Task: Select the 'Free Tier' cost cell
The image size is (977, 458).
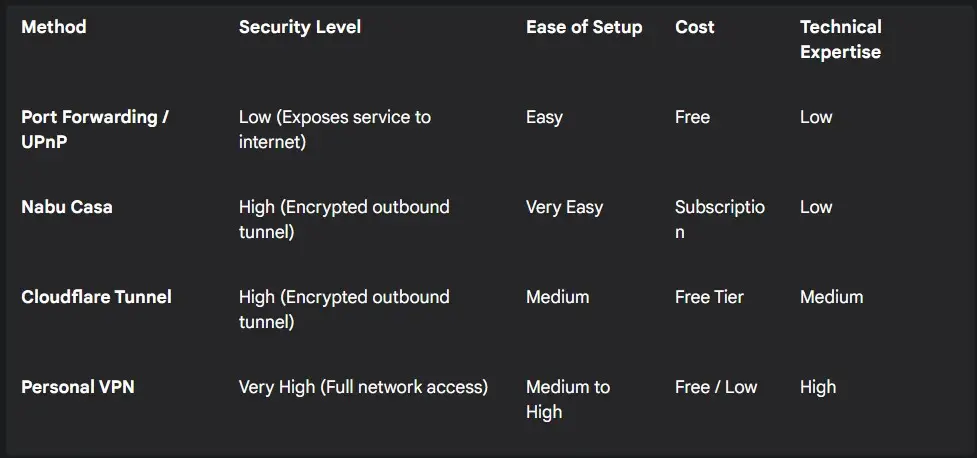Action: pos(709,297)
